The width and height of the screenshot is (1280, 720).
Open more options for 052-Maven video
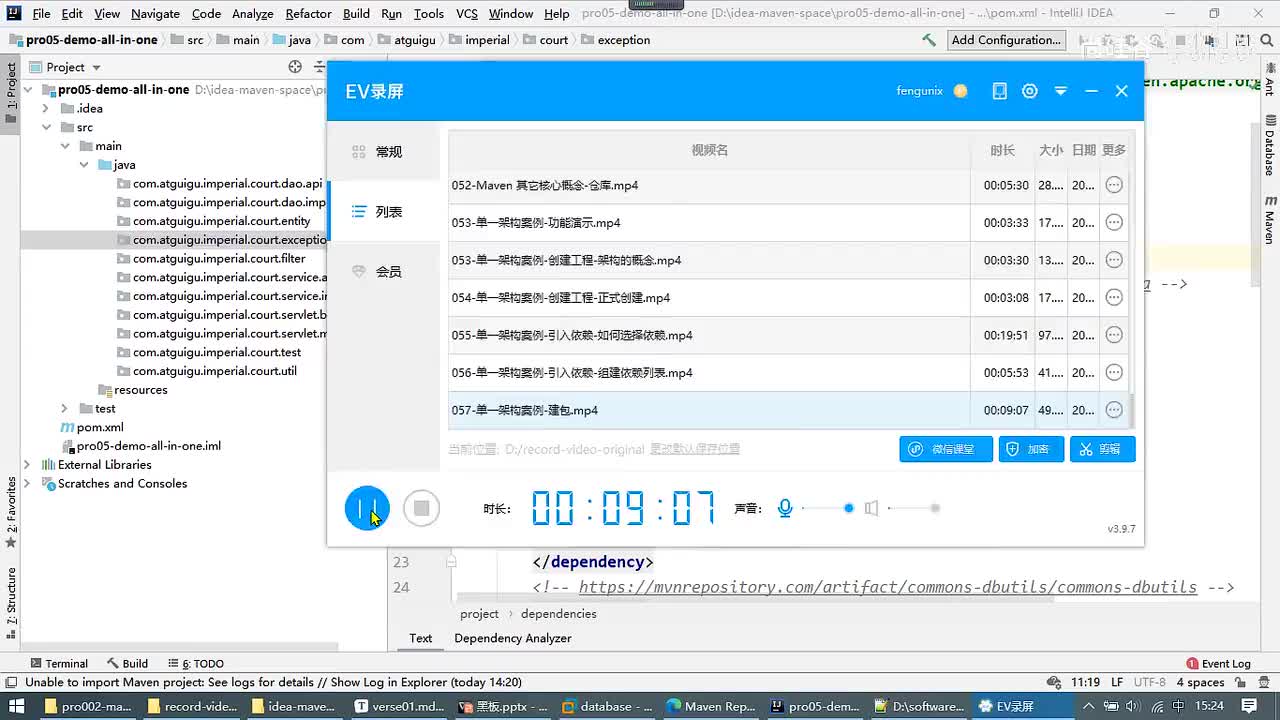click(1114, 185)
